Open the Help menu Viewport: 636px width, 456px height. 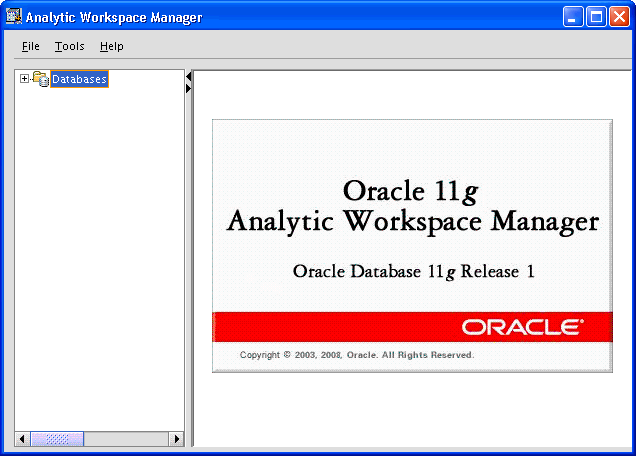[112, 46]
